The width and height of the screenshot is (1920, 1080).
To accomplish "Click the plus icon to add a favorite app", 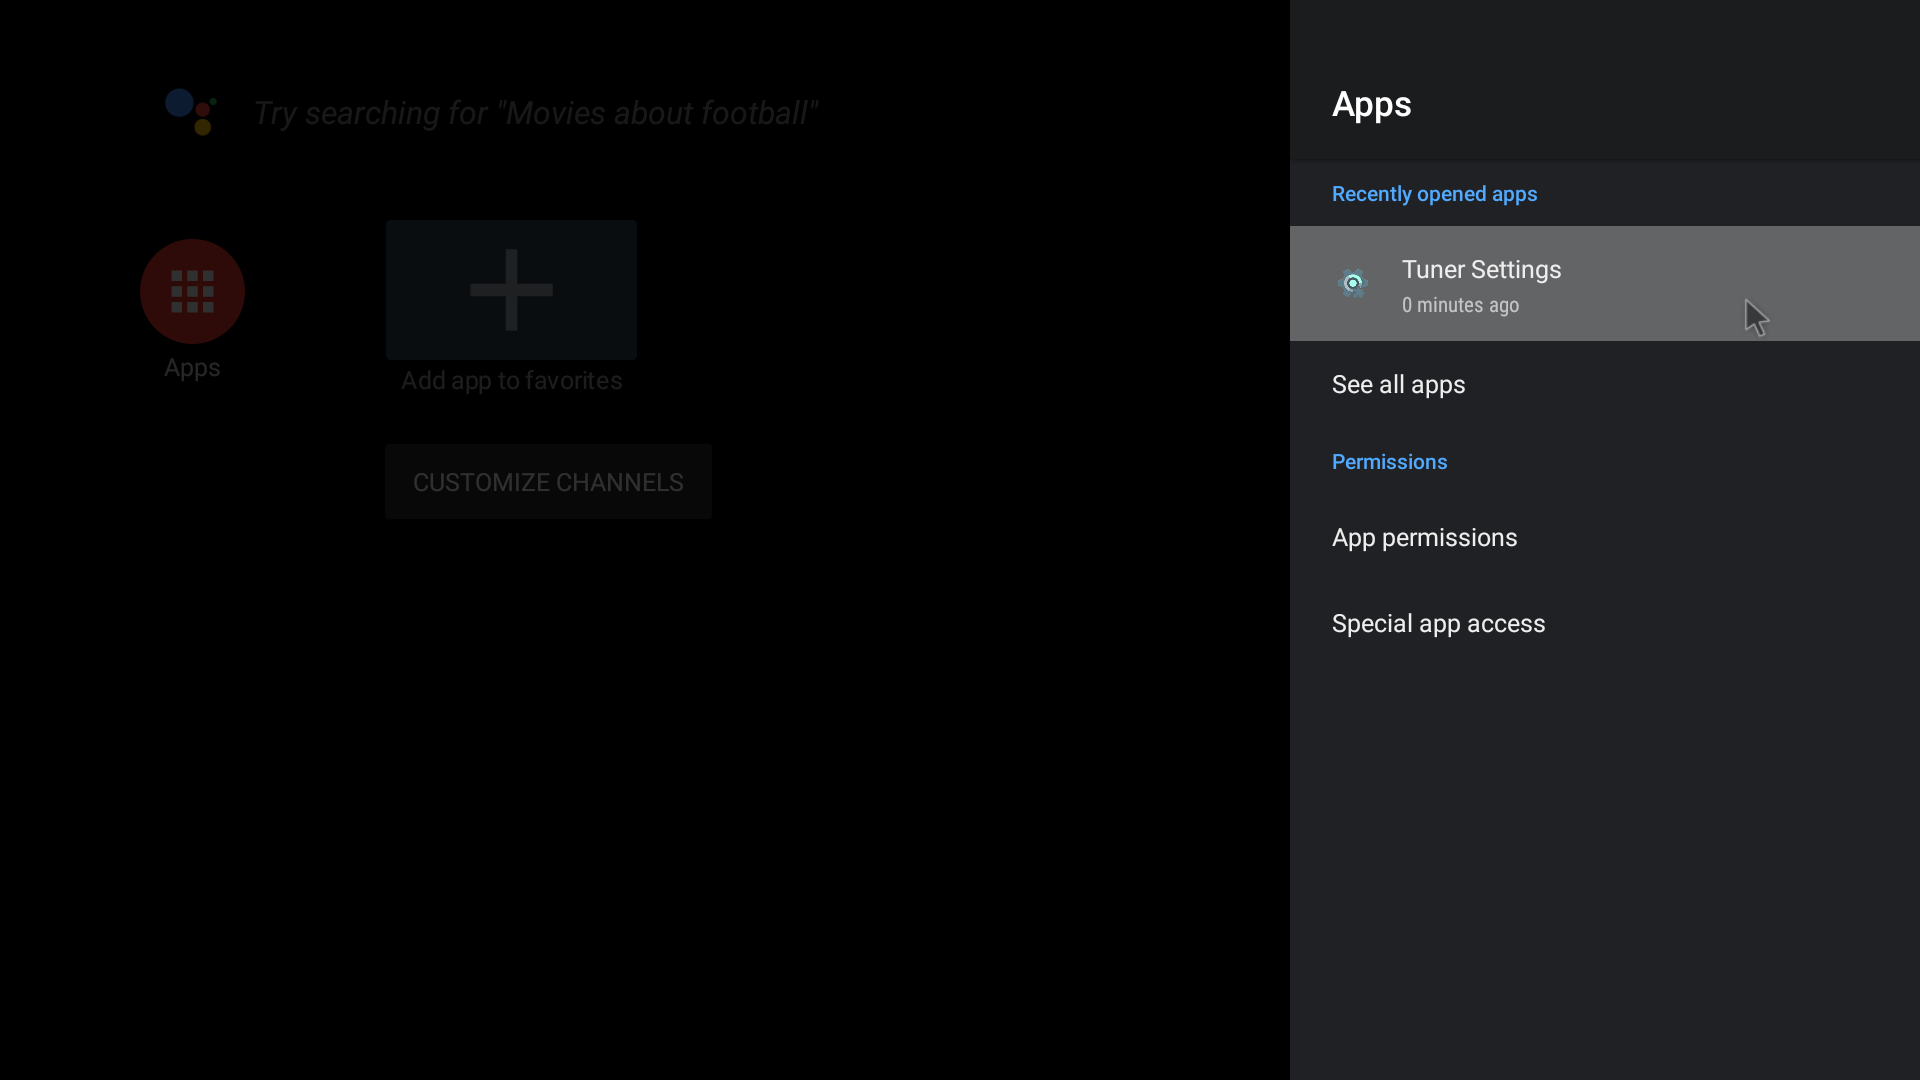I will pyautogui.click(x=511, y=289).
